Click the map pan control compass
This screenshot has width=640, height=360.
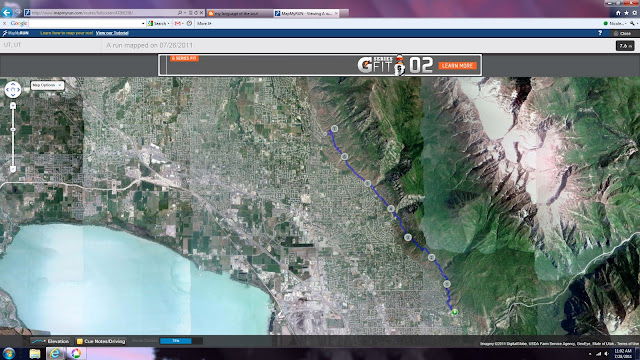[x=13, y=89]
